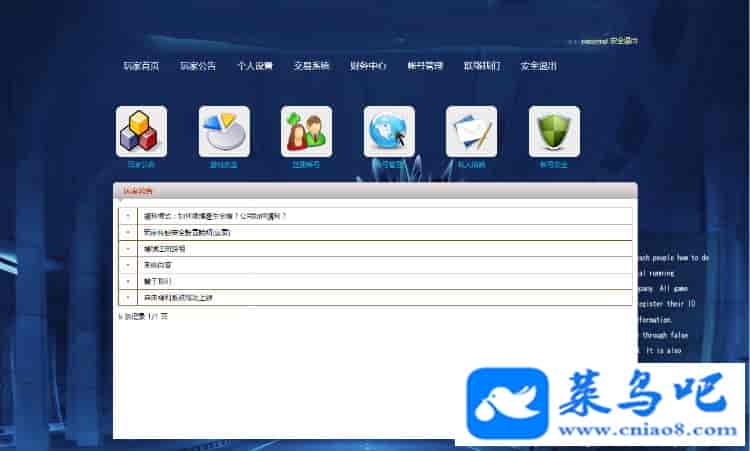
Task: Open the 财务中心 menu item
Action: pyautogui.click(x=368, y=66)
